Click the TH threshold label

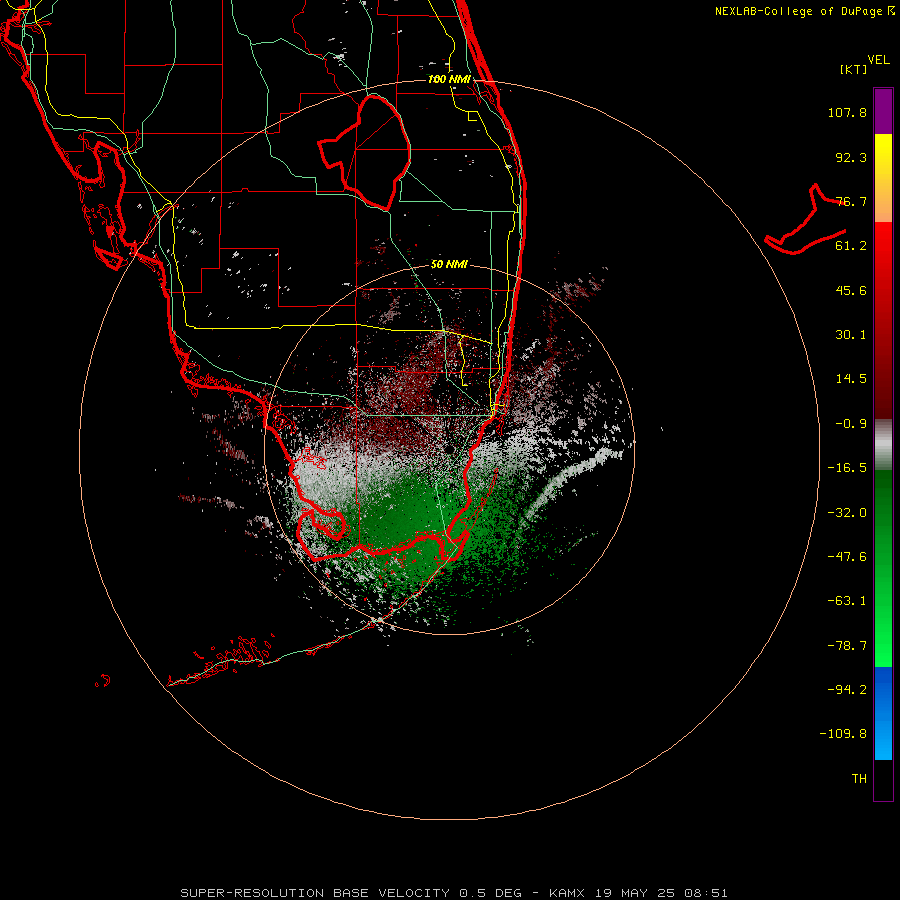(859, 779)
